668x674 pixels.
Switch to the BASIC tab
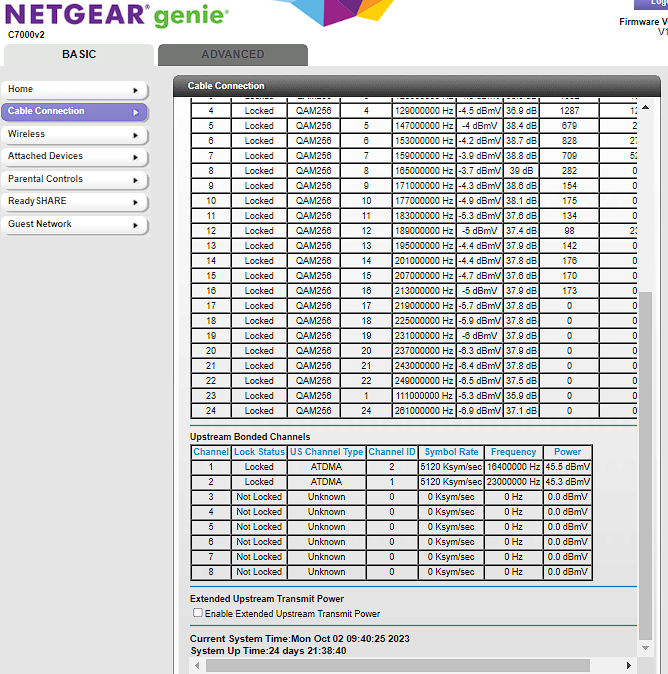tap(79, 55)
